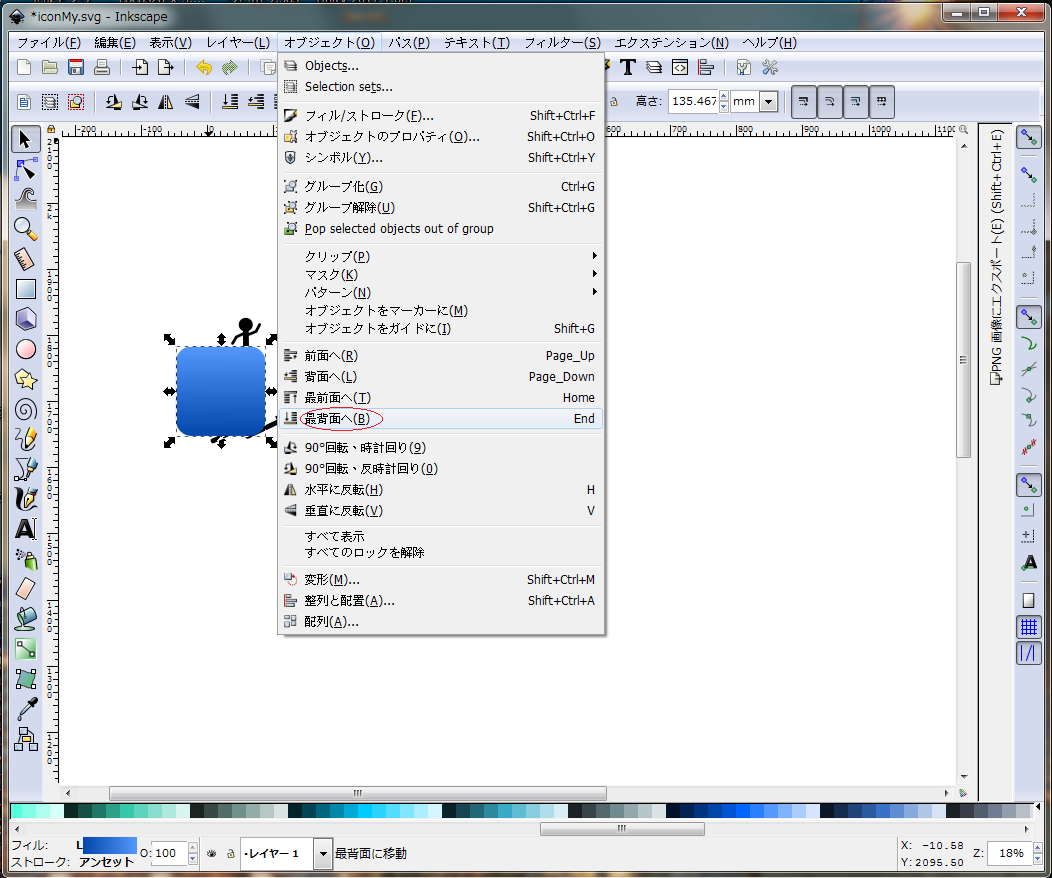Click the blue fill color indicator
The width and height of the screenshot is (1052, 878).
coord(106,846)
